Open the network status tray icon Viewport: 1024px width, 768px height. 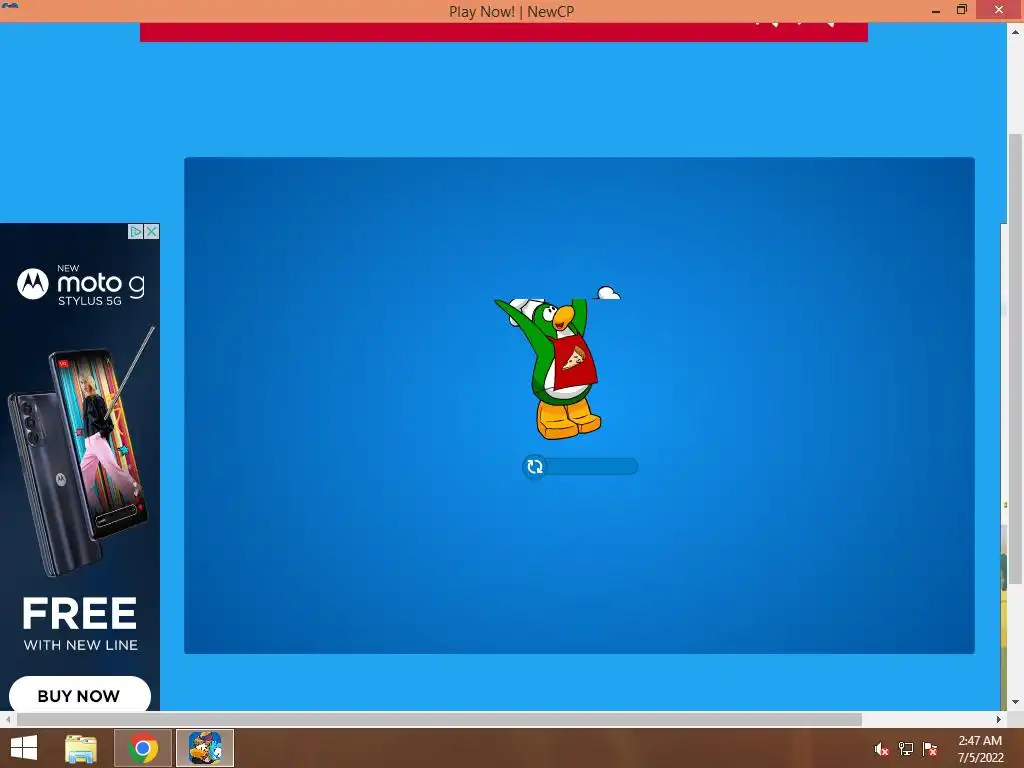906,749
